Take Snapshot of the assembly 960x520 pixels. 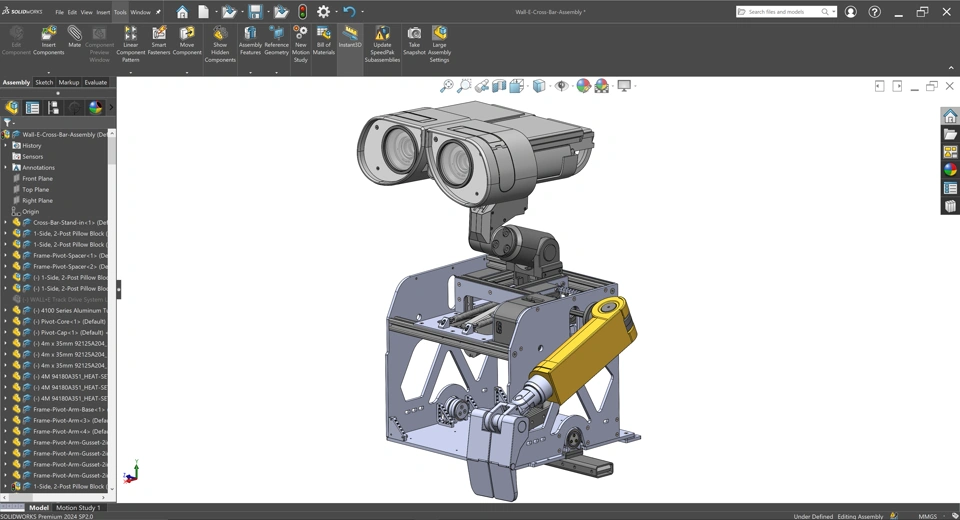coord(414,40)
